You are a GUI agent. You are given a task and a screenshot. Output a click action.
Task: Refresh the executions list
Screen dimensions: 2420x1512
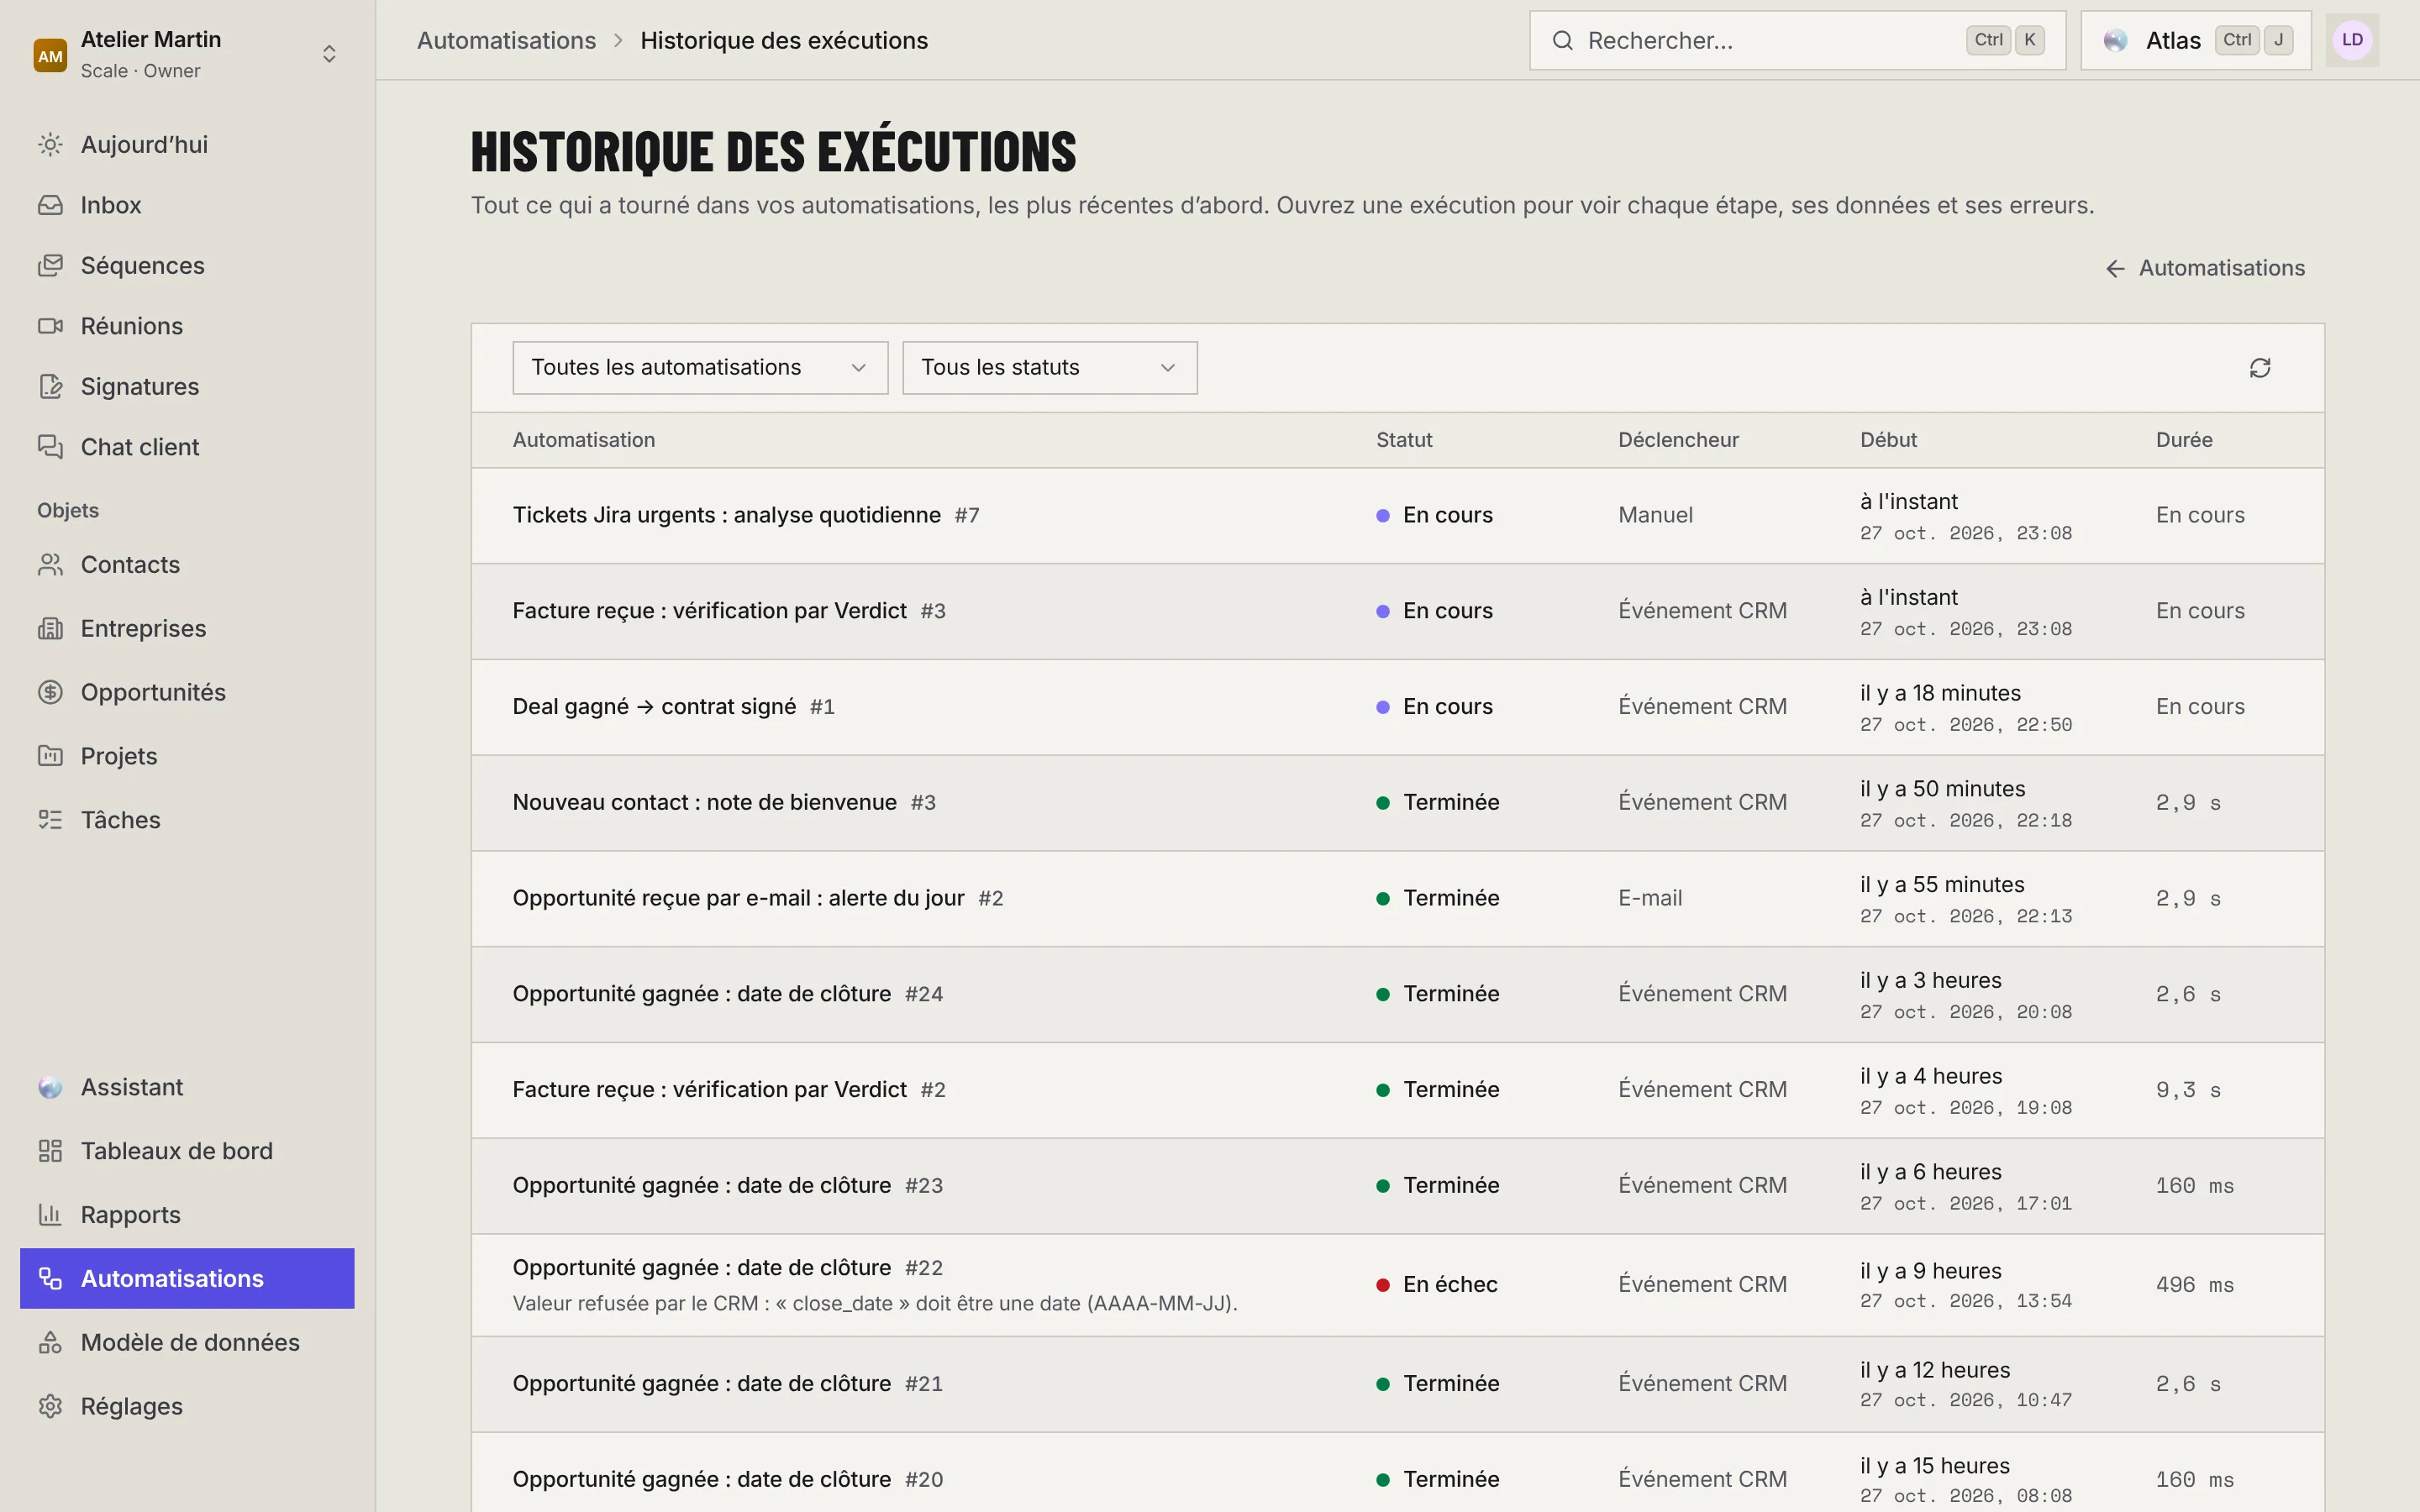[2260, 368]
